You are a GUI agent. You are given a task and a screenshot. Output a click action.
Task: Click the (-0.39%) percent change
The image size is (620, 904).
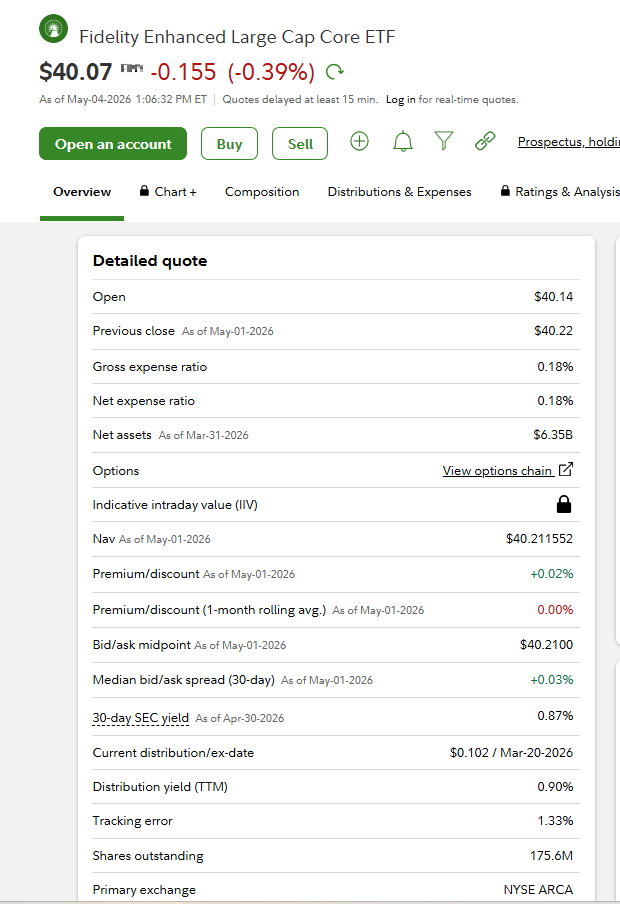[271, 72]
